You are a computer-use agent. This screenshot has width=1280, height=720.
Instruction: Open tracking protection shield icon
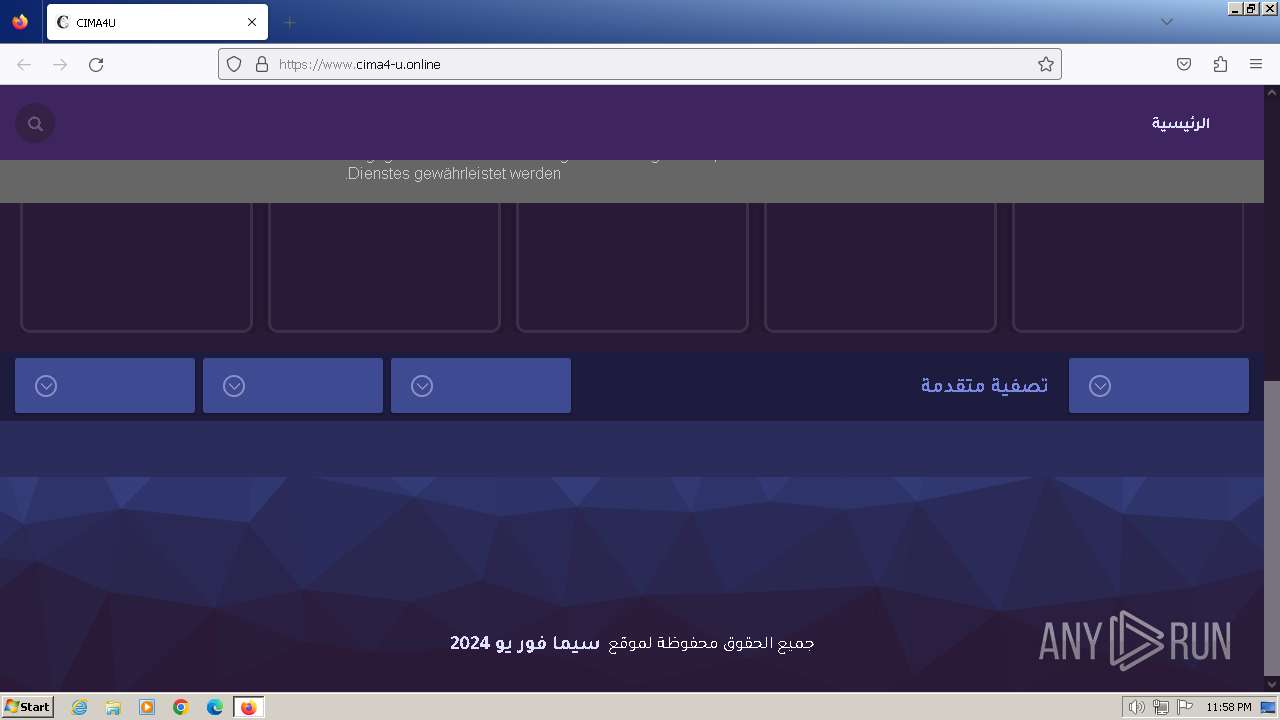tap(234, 64)
